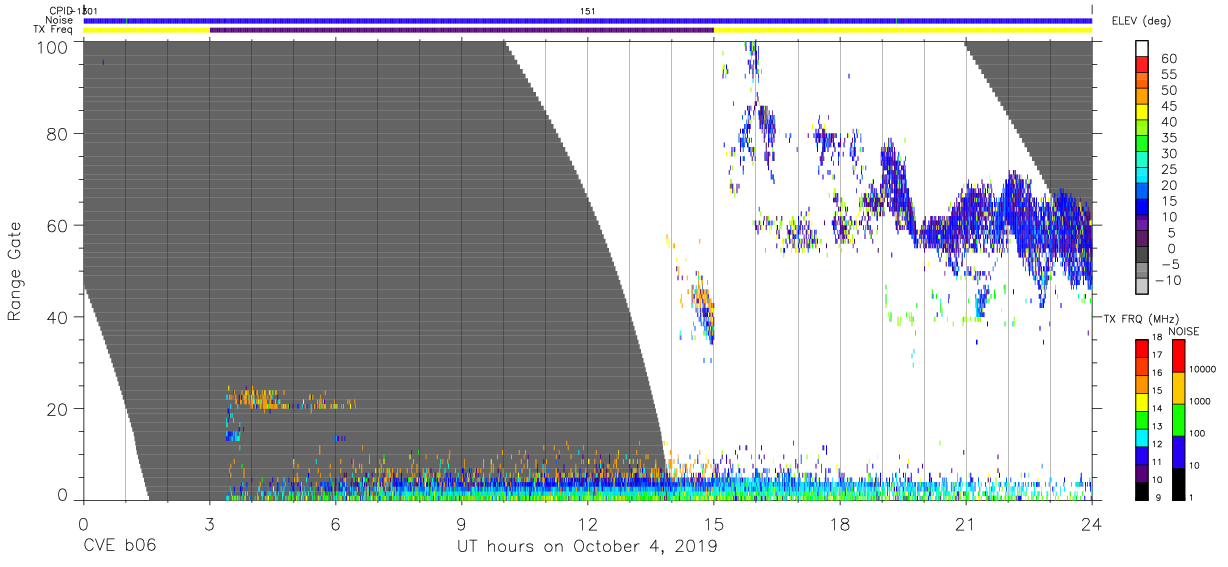The image size is (1228, 567).
Task: Click the '18' hour tick label on the time axis
Action: point(839,523)
